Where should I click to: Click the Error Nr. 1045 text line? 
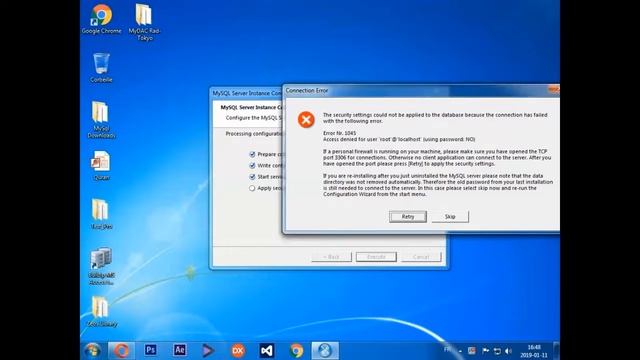(x=340, y=133)
